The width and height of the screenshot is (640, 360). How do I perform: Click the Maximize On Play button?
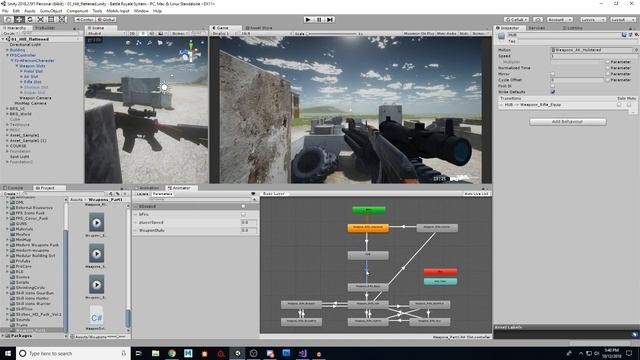(419, 33)
